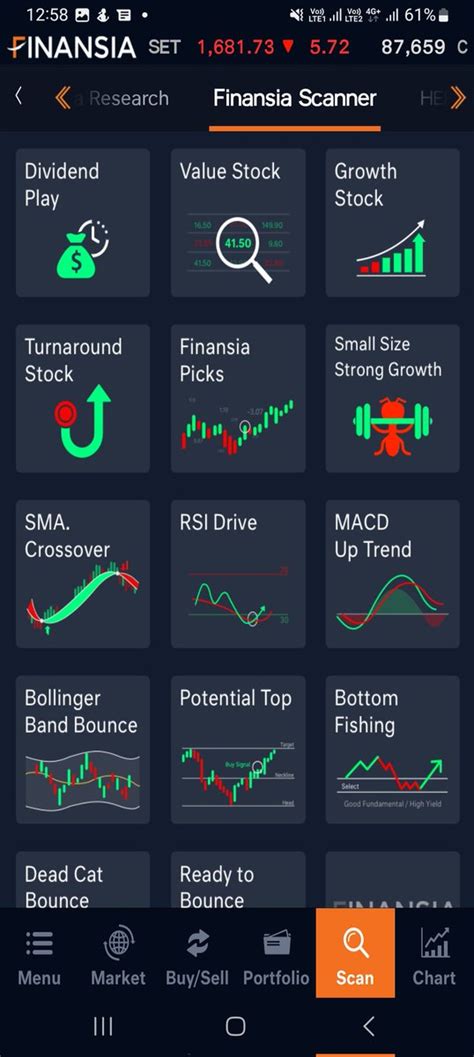Tap the thin back chevron at top left
The image size is (474, 1057).
[x=18, y=96]
